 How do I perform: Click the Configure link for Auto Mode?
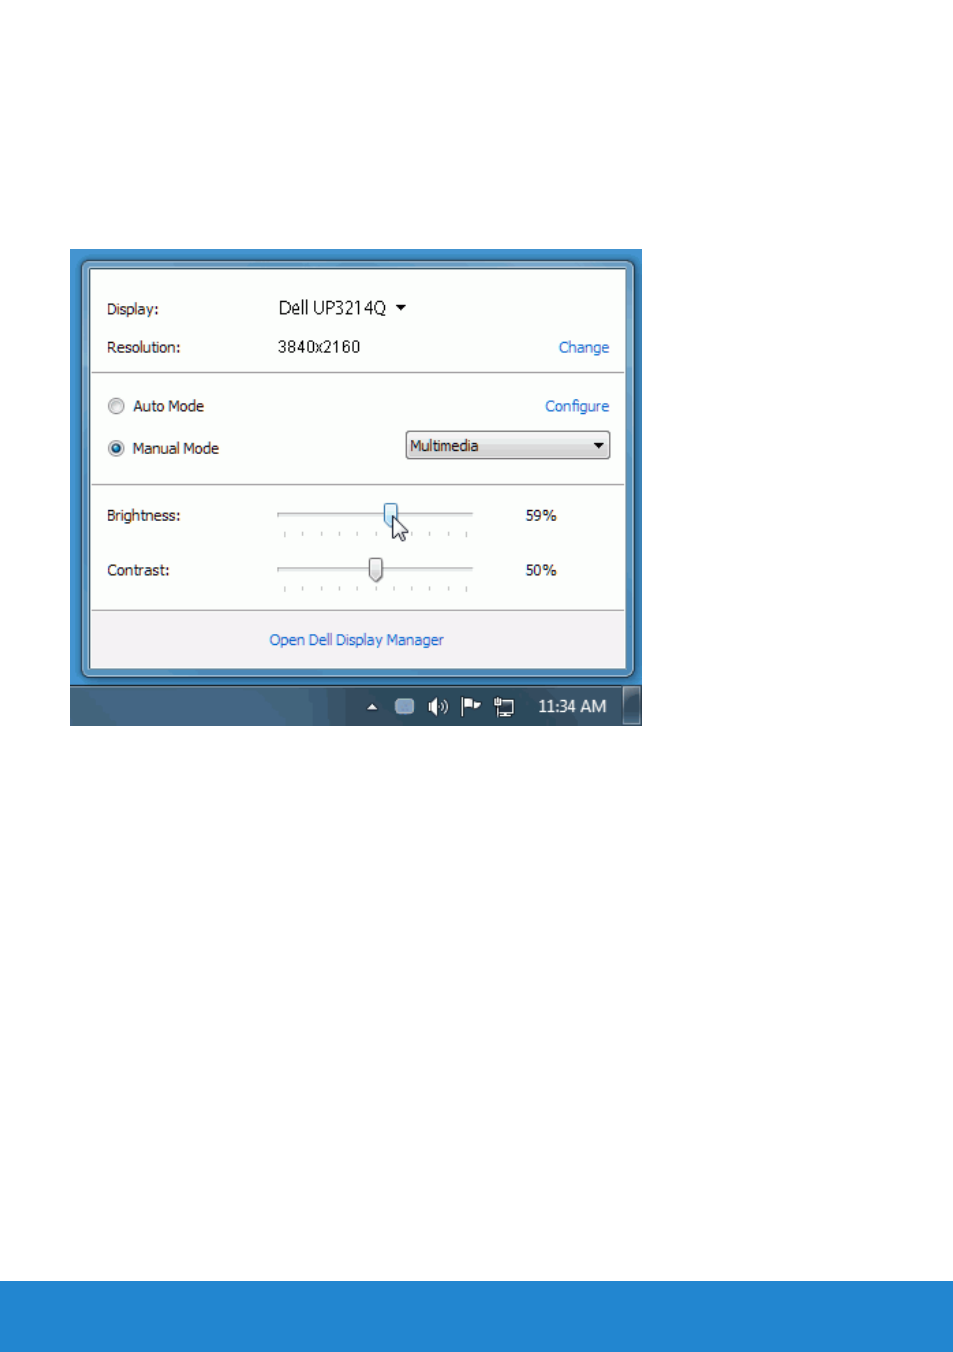[x=577, y=406]
